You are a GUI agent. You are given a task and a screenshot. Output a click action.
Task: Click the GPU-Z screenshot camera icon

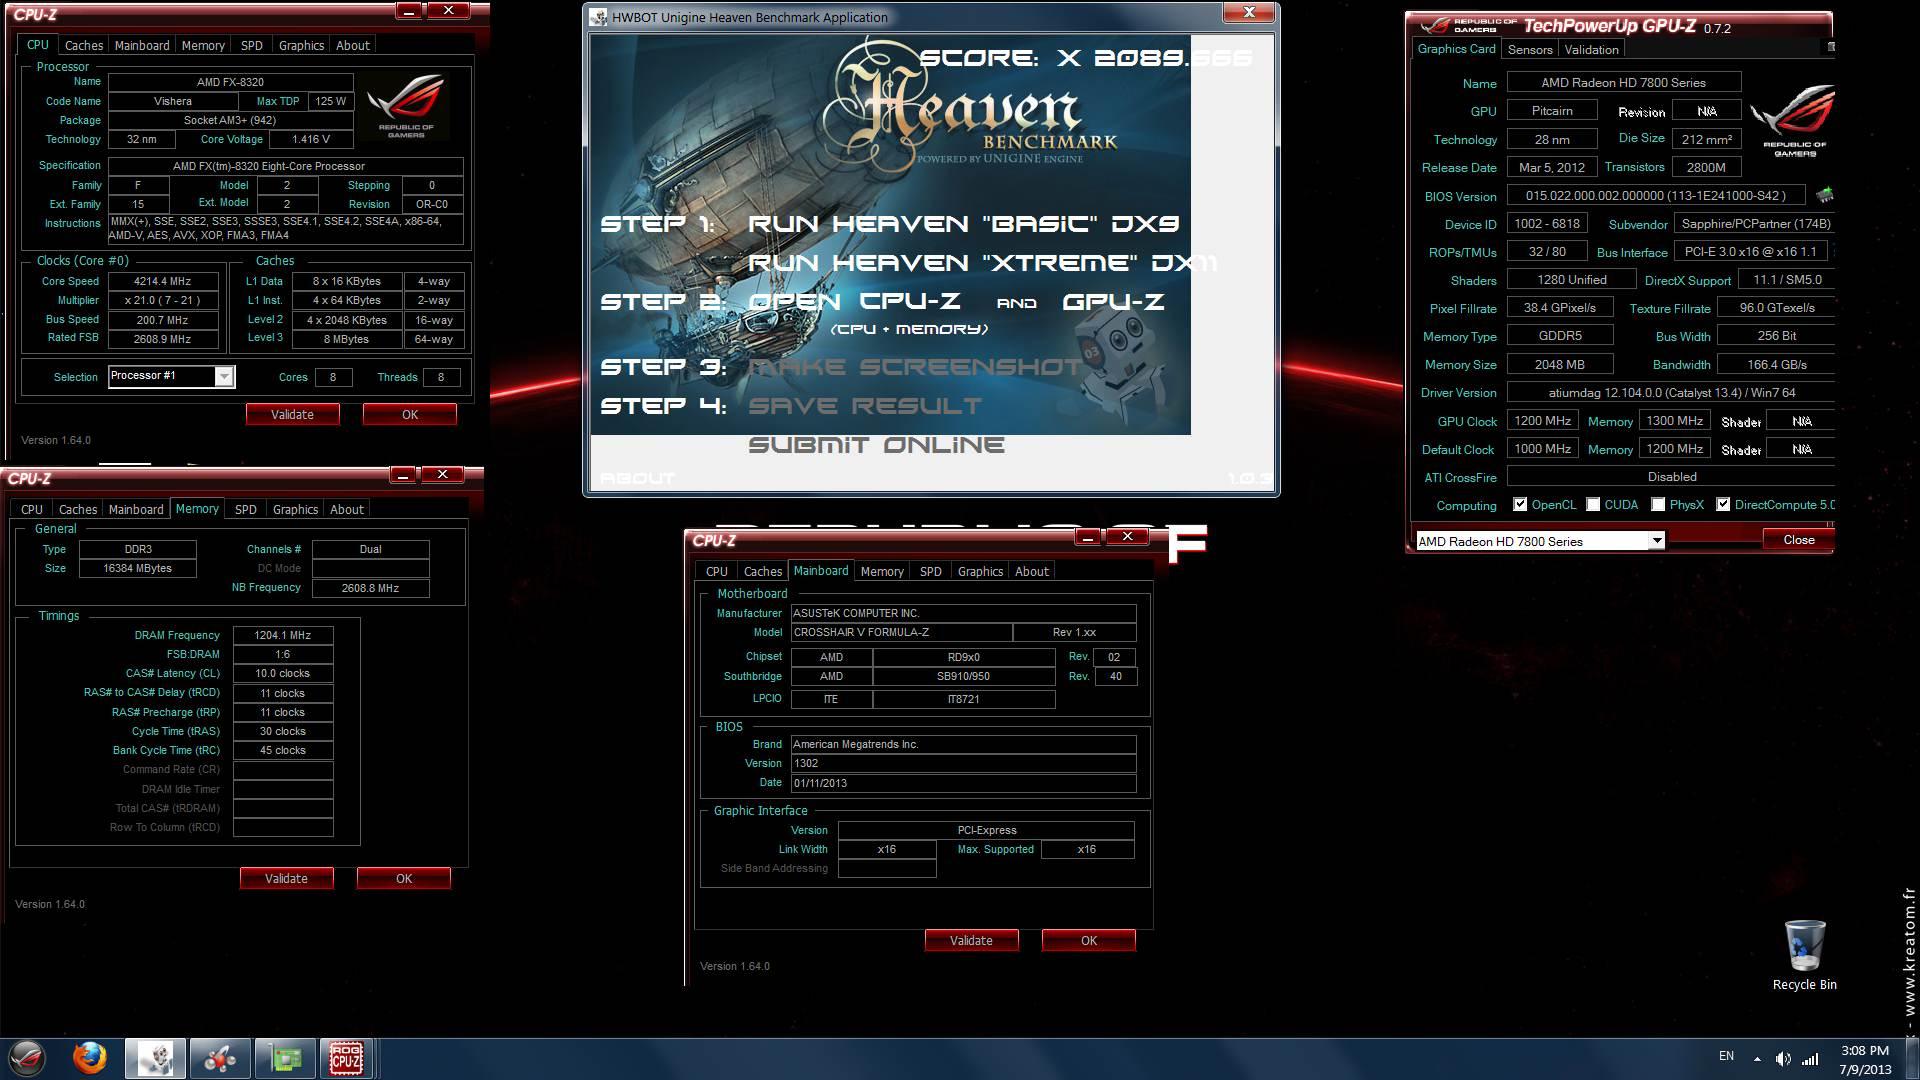pos(1830,47)
